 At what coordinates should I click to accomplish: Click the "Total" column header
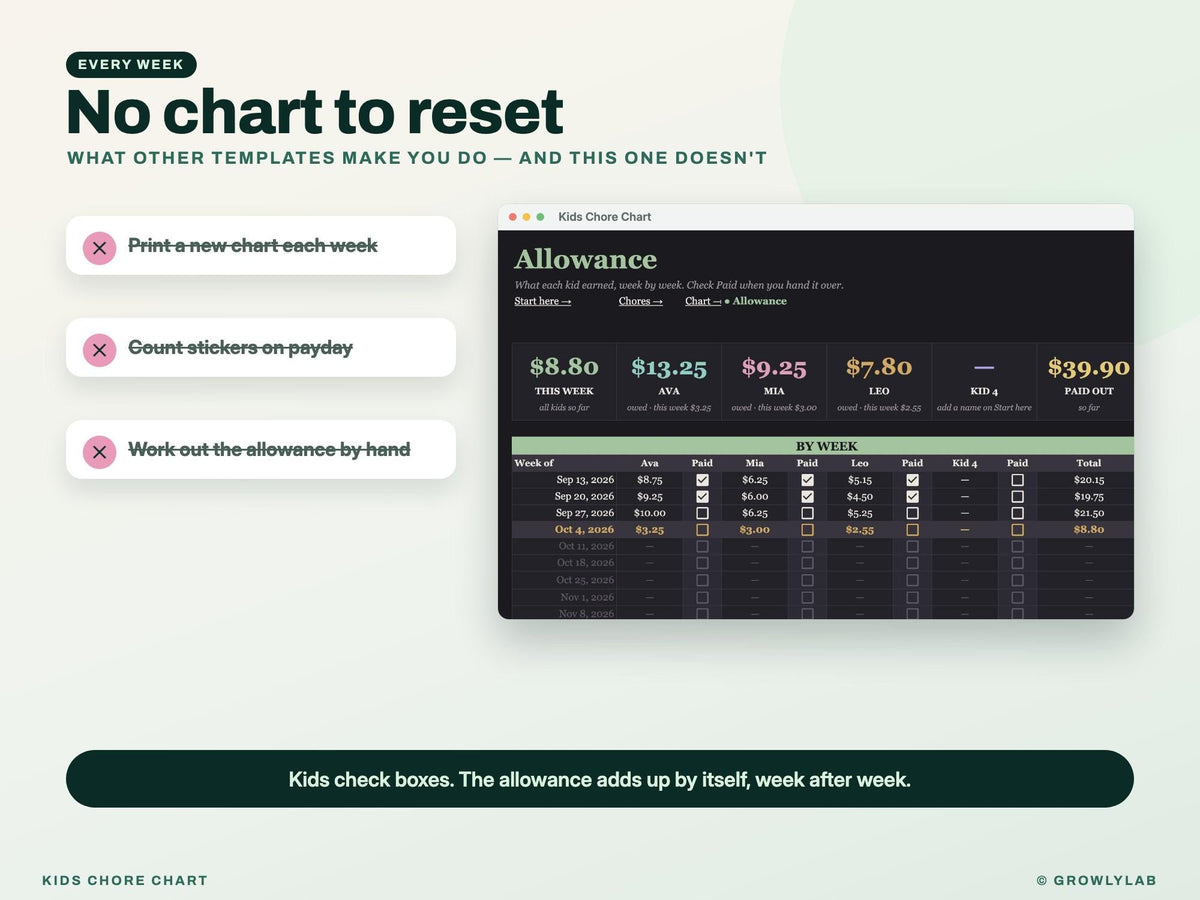(1089, 463)
